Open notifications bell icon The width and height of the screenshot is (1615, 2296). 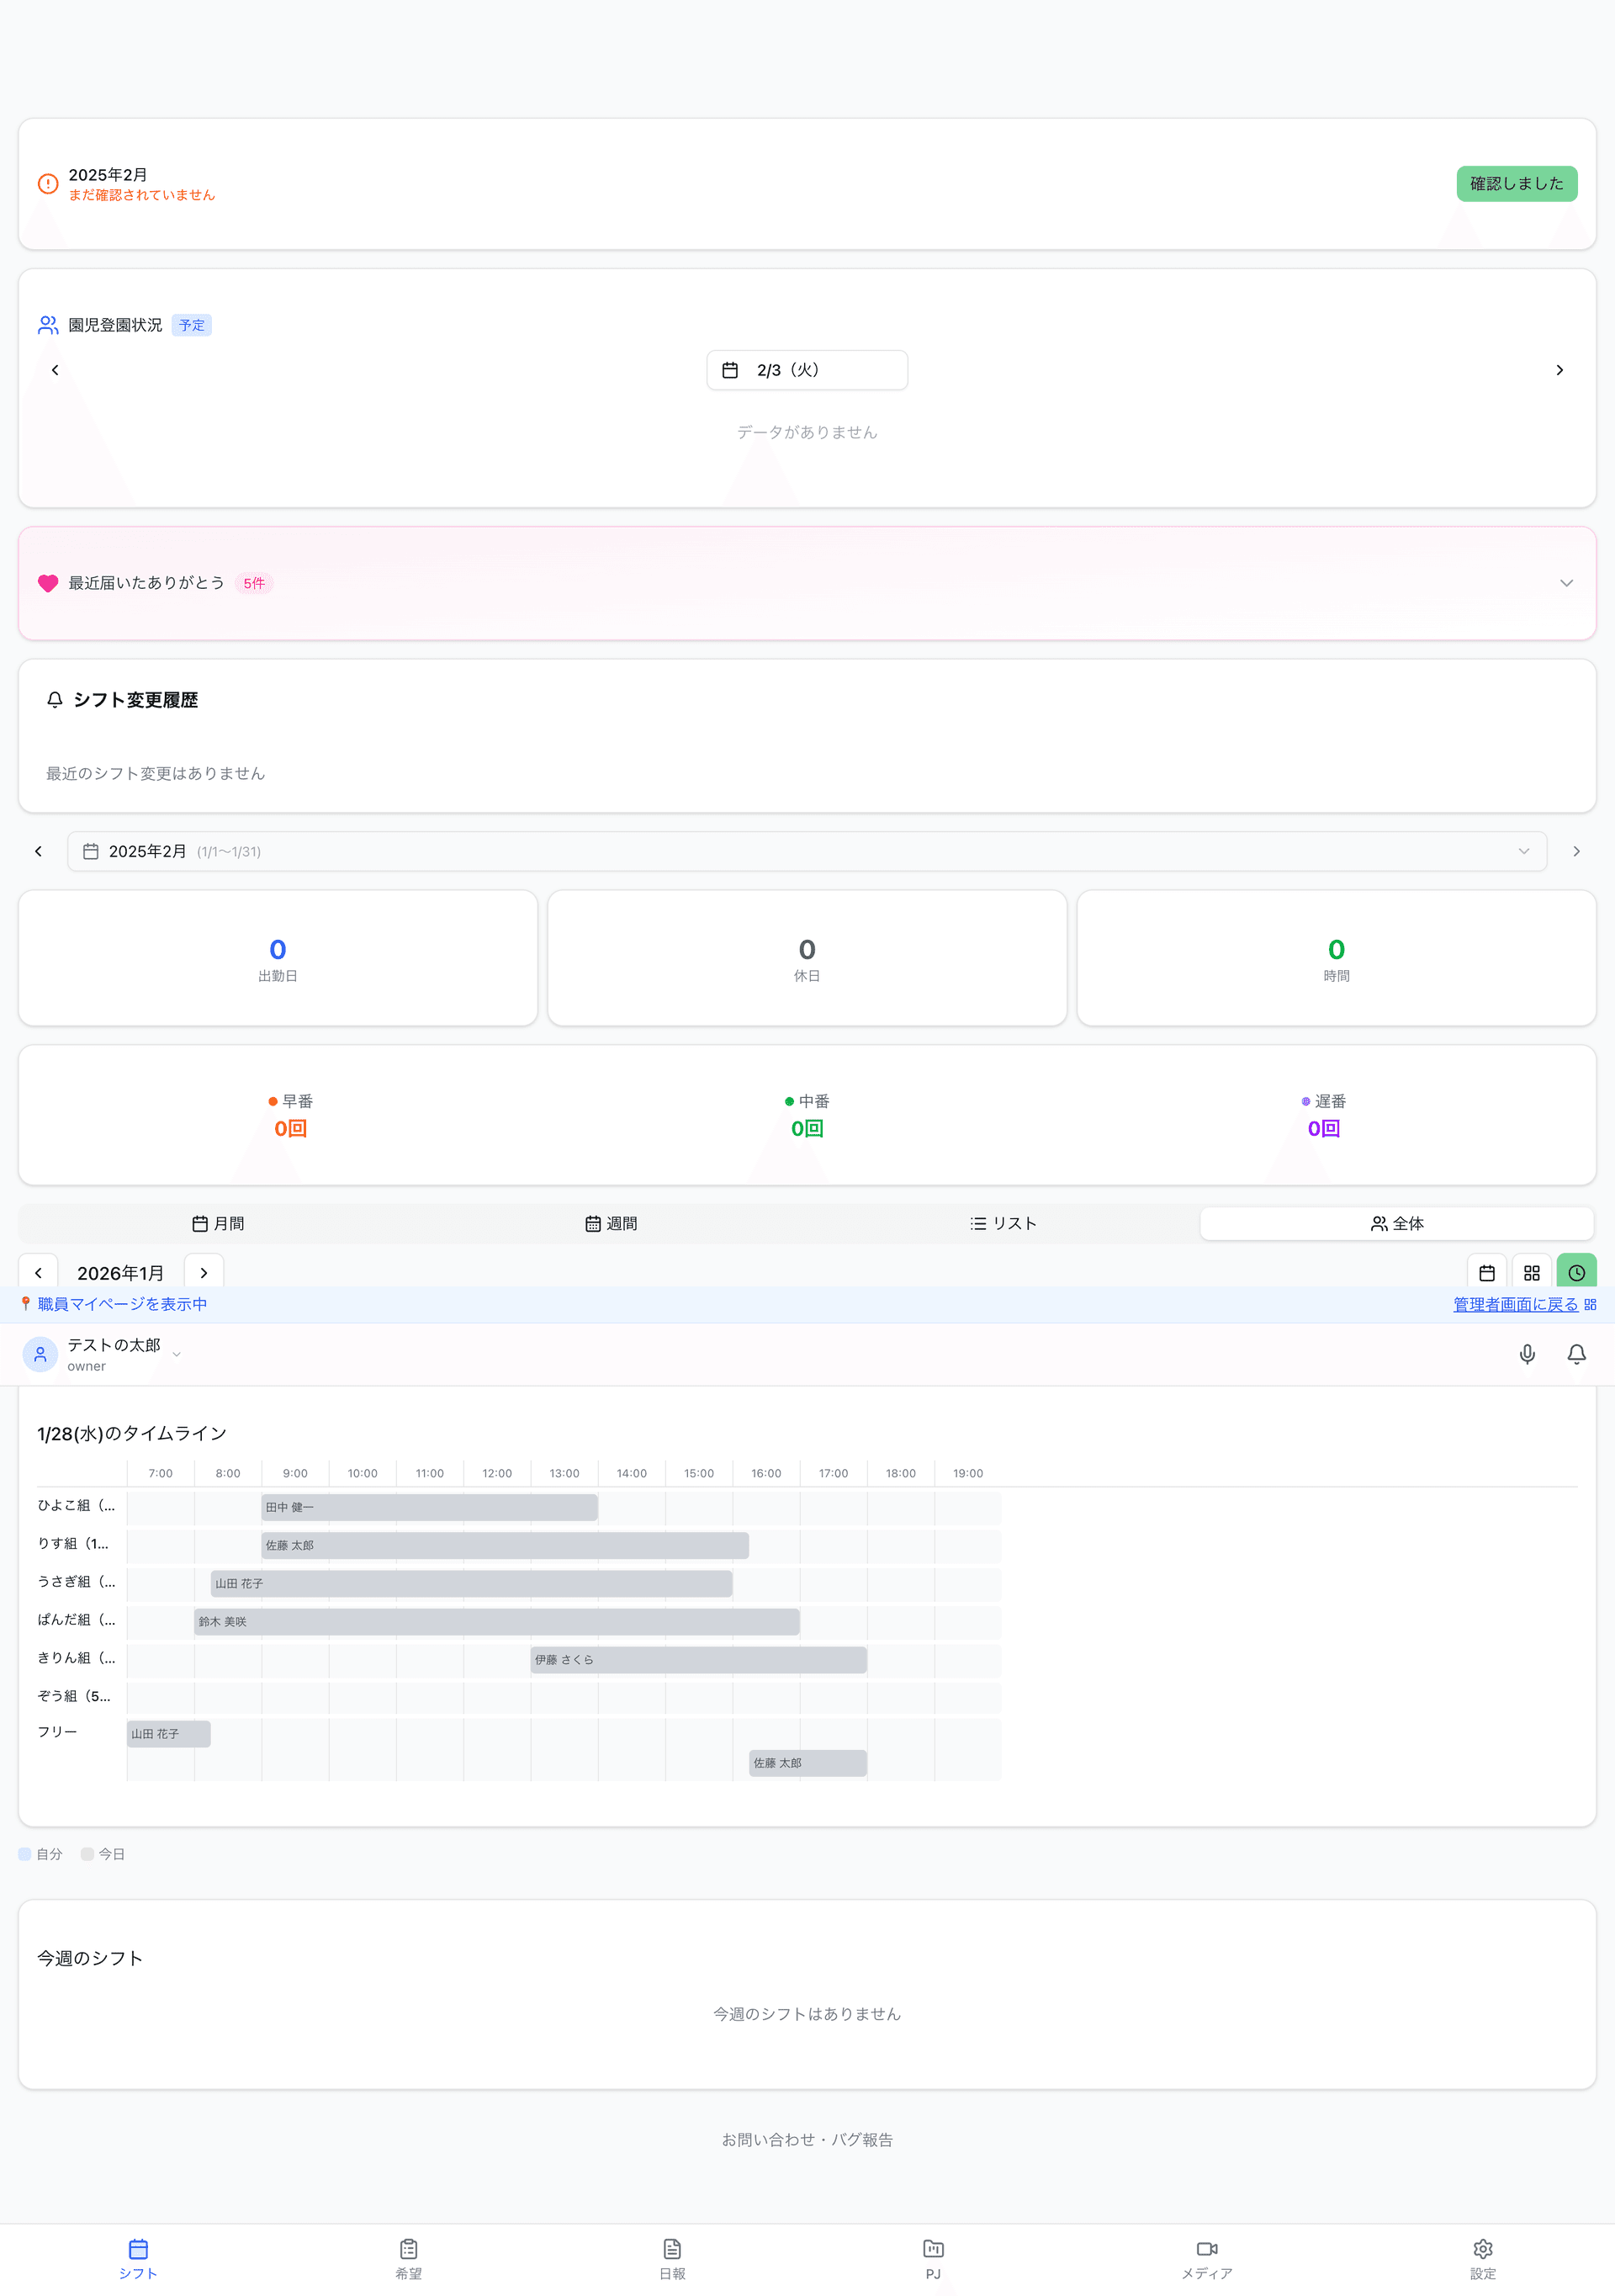(1576, 1354)
